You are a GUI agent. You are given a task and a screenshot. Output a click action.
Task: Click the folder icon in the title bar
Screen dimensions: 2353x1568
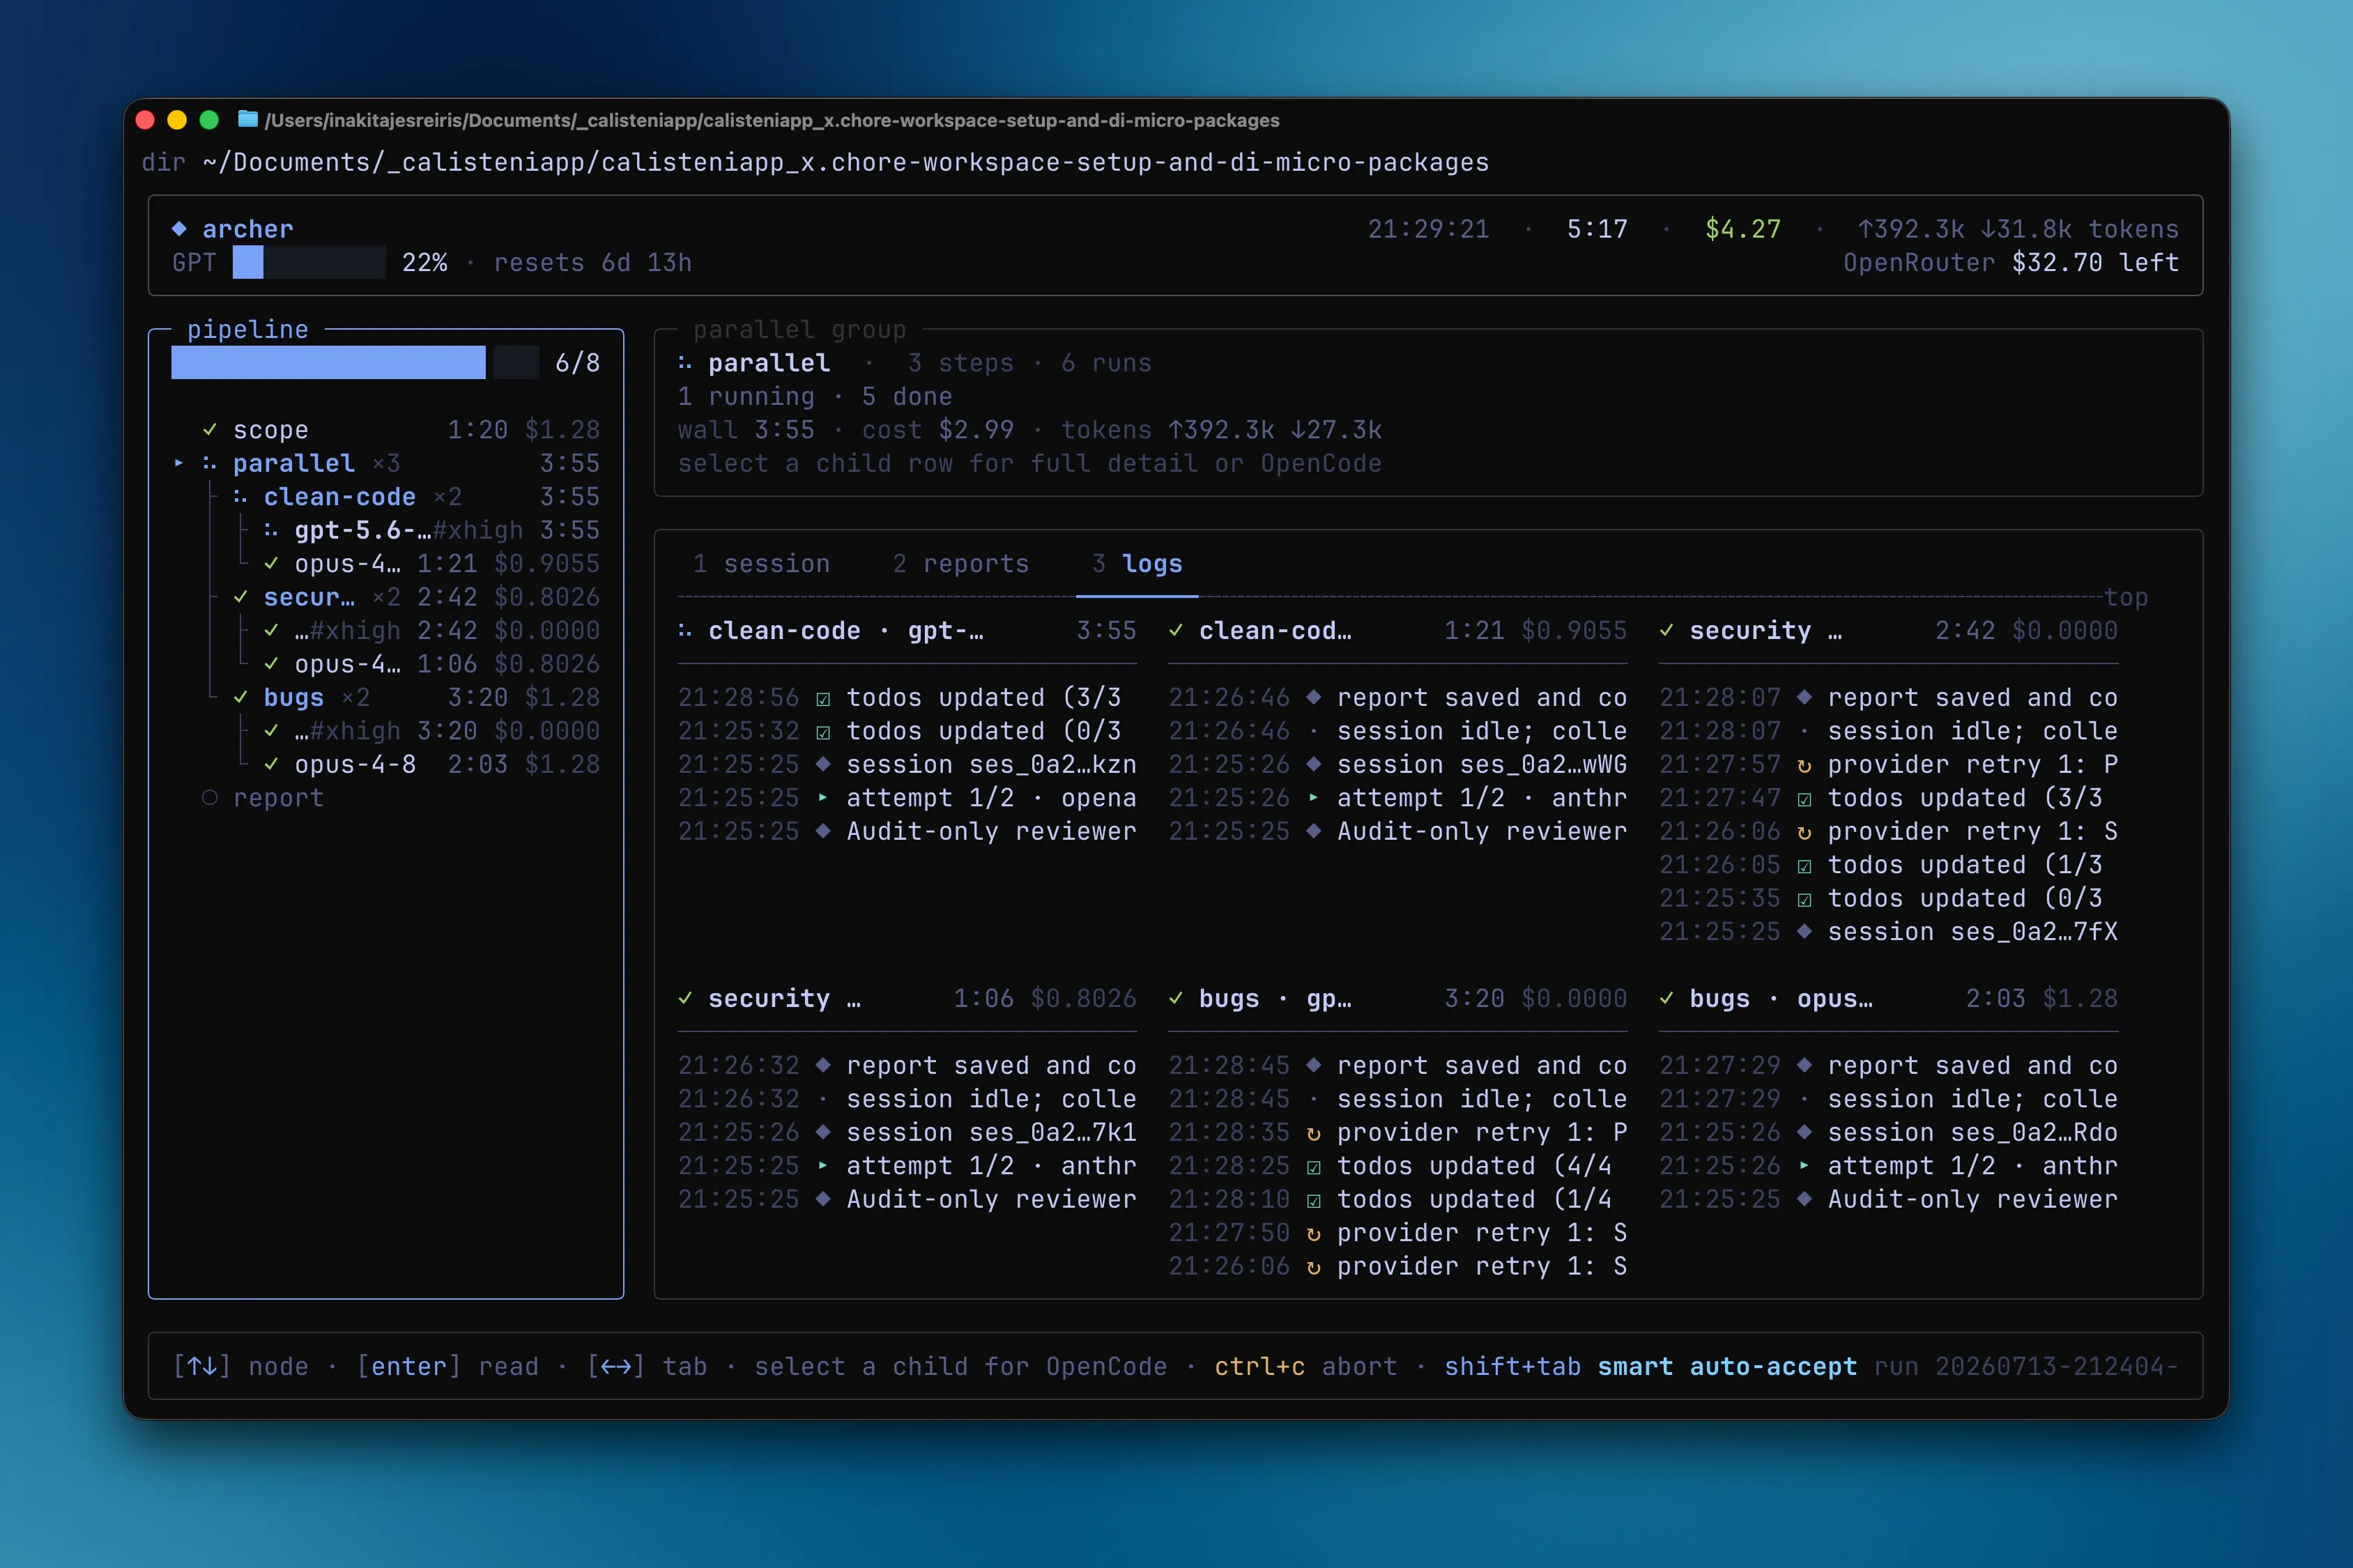click(247, 120)
